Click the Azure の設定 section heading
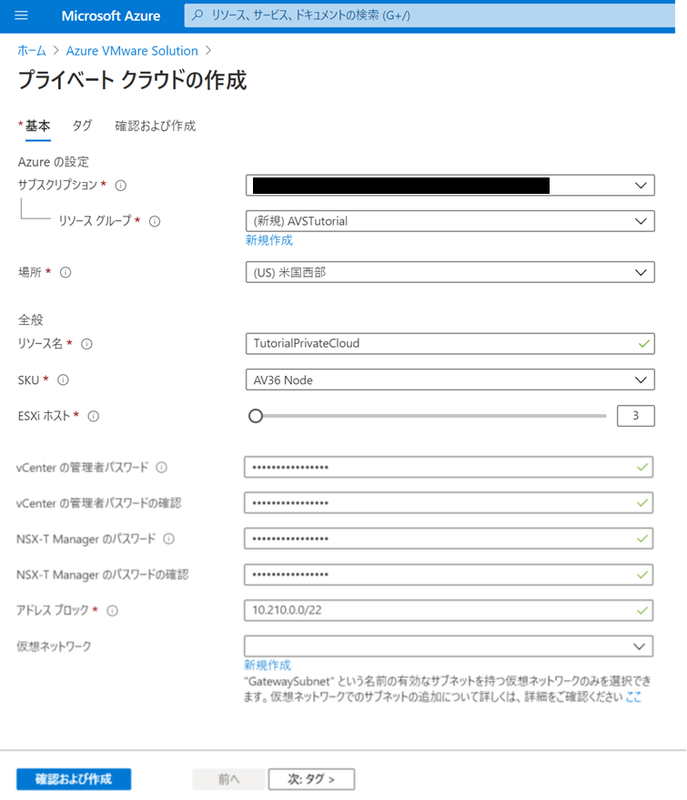The width and height of the screenshot is (687, 800). click(x=54, y=162)
